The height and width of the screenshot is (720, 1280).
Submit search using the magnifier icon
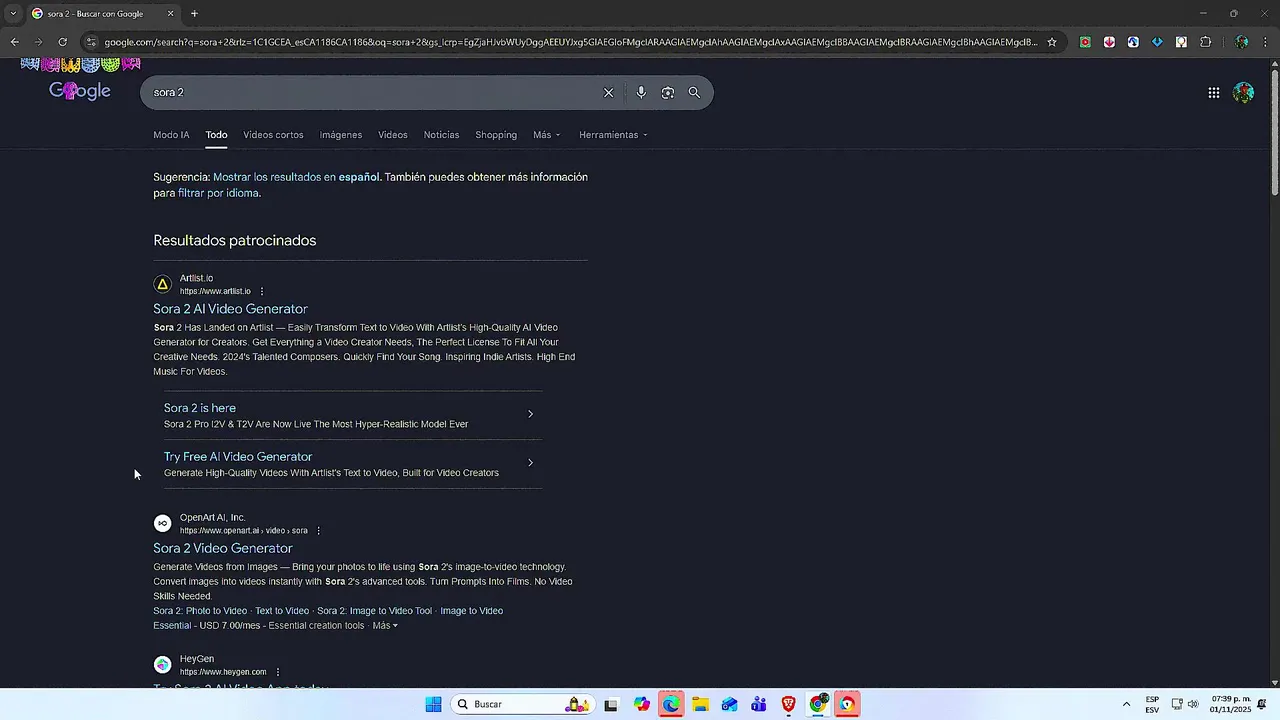pyautogui.click(x=694, y=92)
